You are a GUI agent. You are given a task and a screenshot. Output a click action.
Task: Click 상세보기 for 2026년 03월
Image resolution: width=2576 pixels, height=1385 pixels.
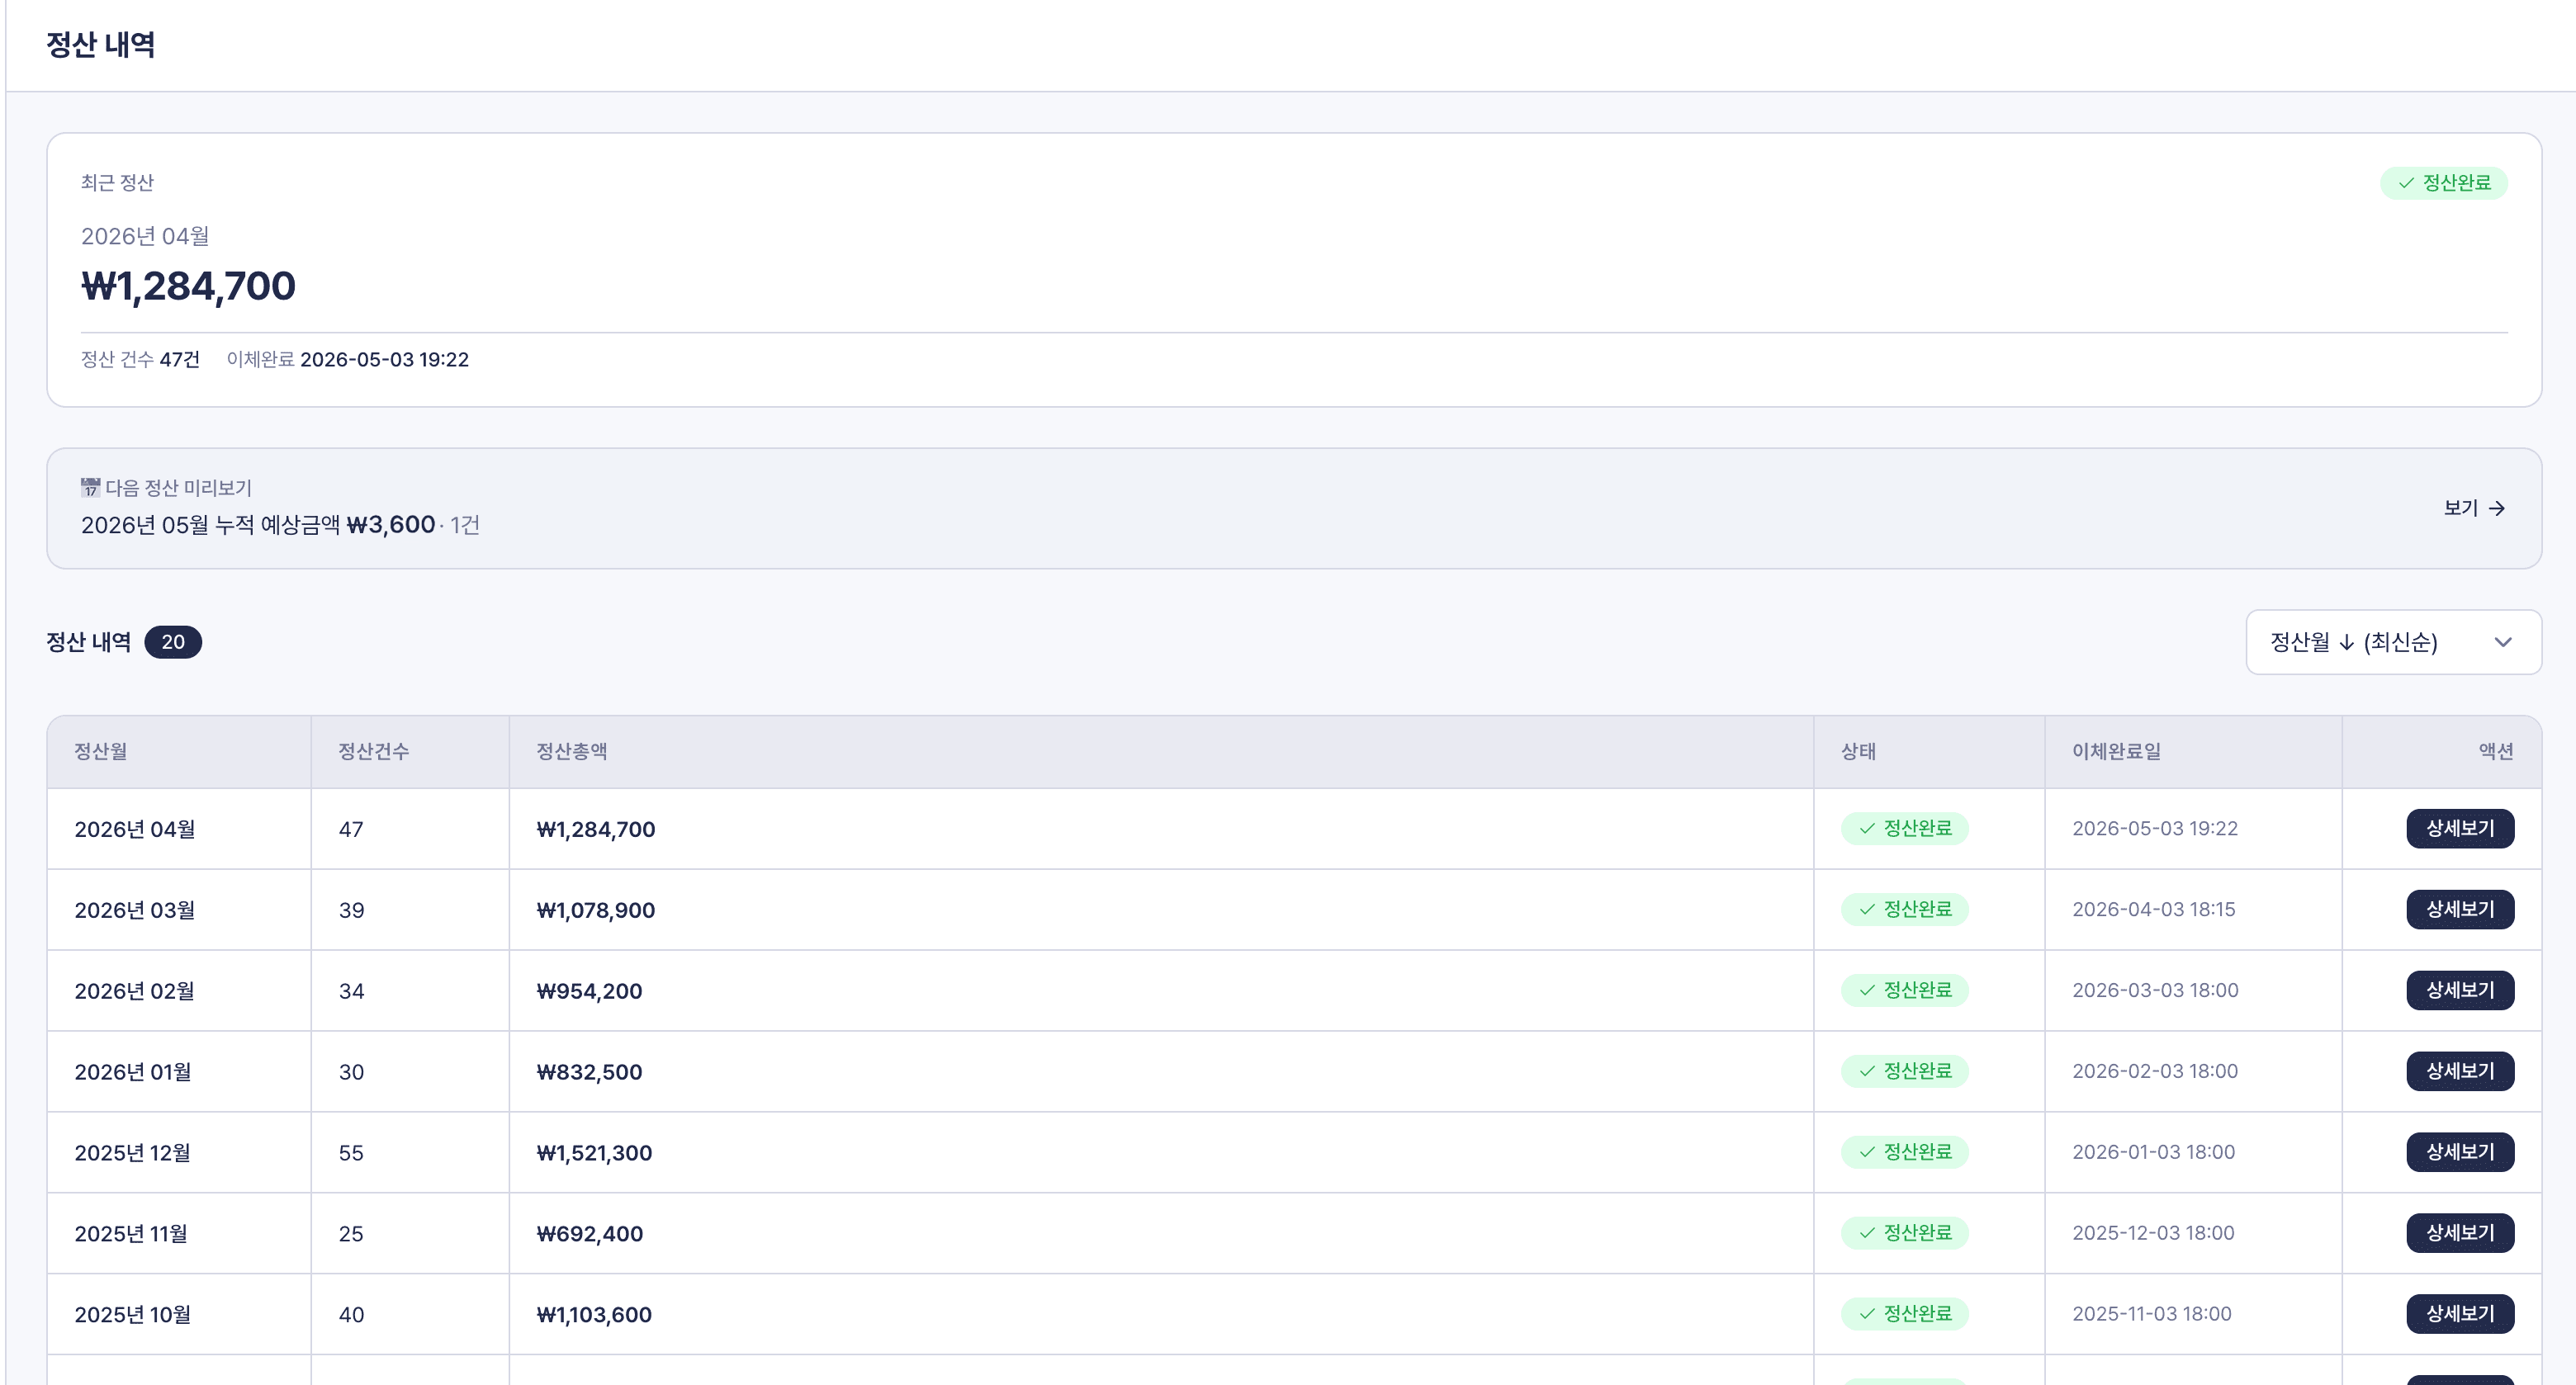click(x=2460, y=909)
